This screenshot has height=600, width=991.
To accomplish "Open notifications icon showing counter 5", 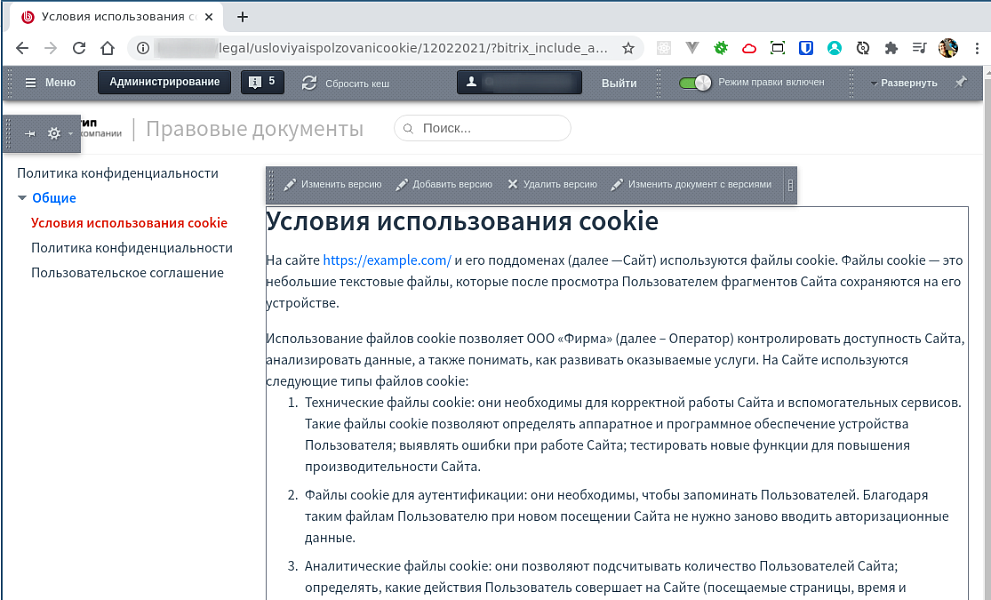I will click(262, 83).
